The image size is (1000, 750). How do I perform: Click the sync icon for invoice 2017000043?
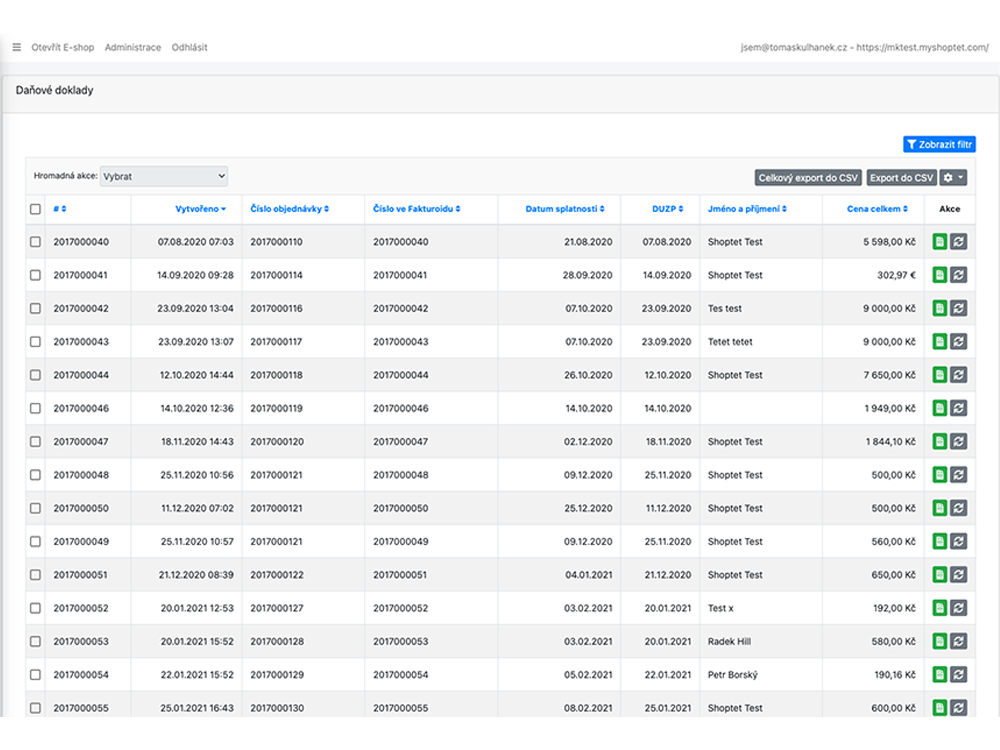coord(959,341)
